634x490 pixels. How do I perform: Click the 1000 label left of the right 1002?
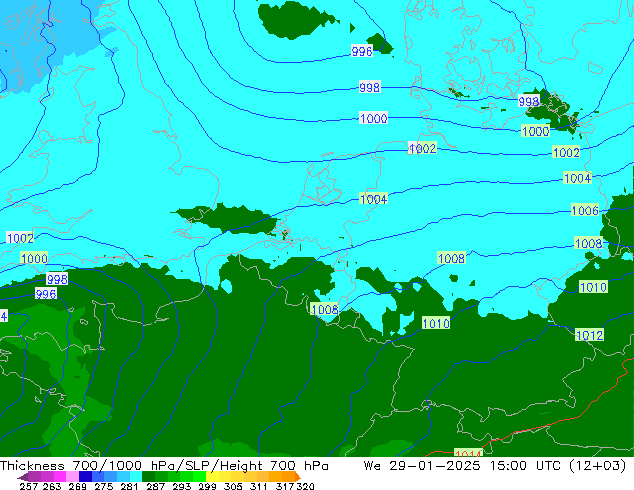click(535, 131)
